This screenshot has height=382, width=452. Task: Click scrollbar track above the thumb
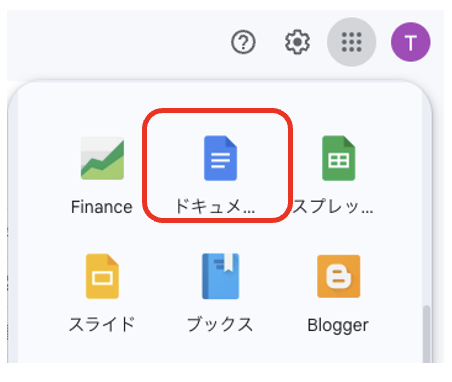point(426,200)
